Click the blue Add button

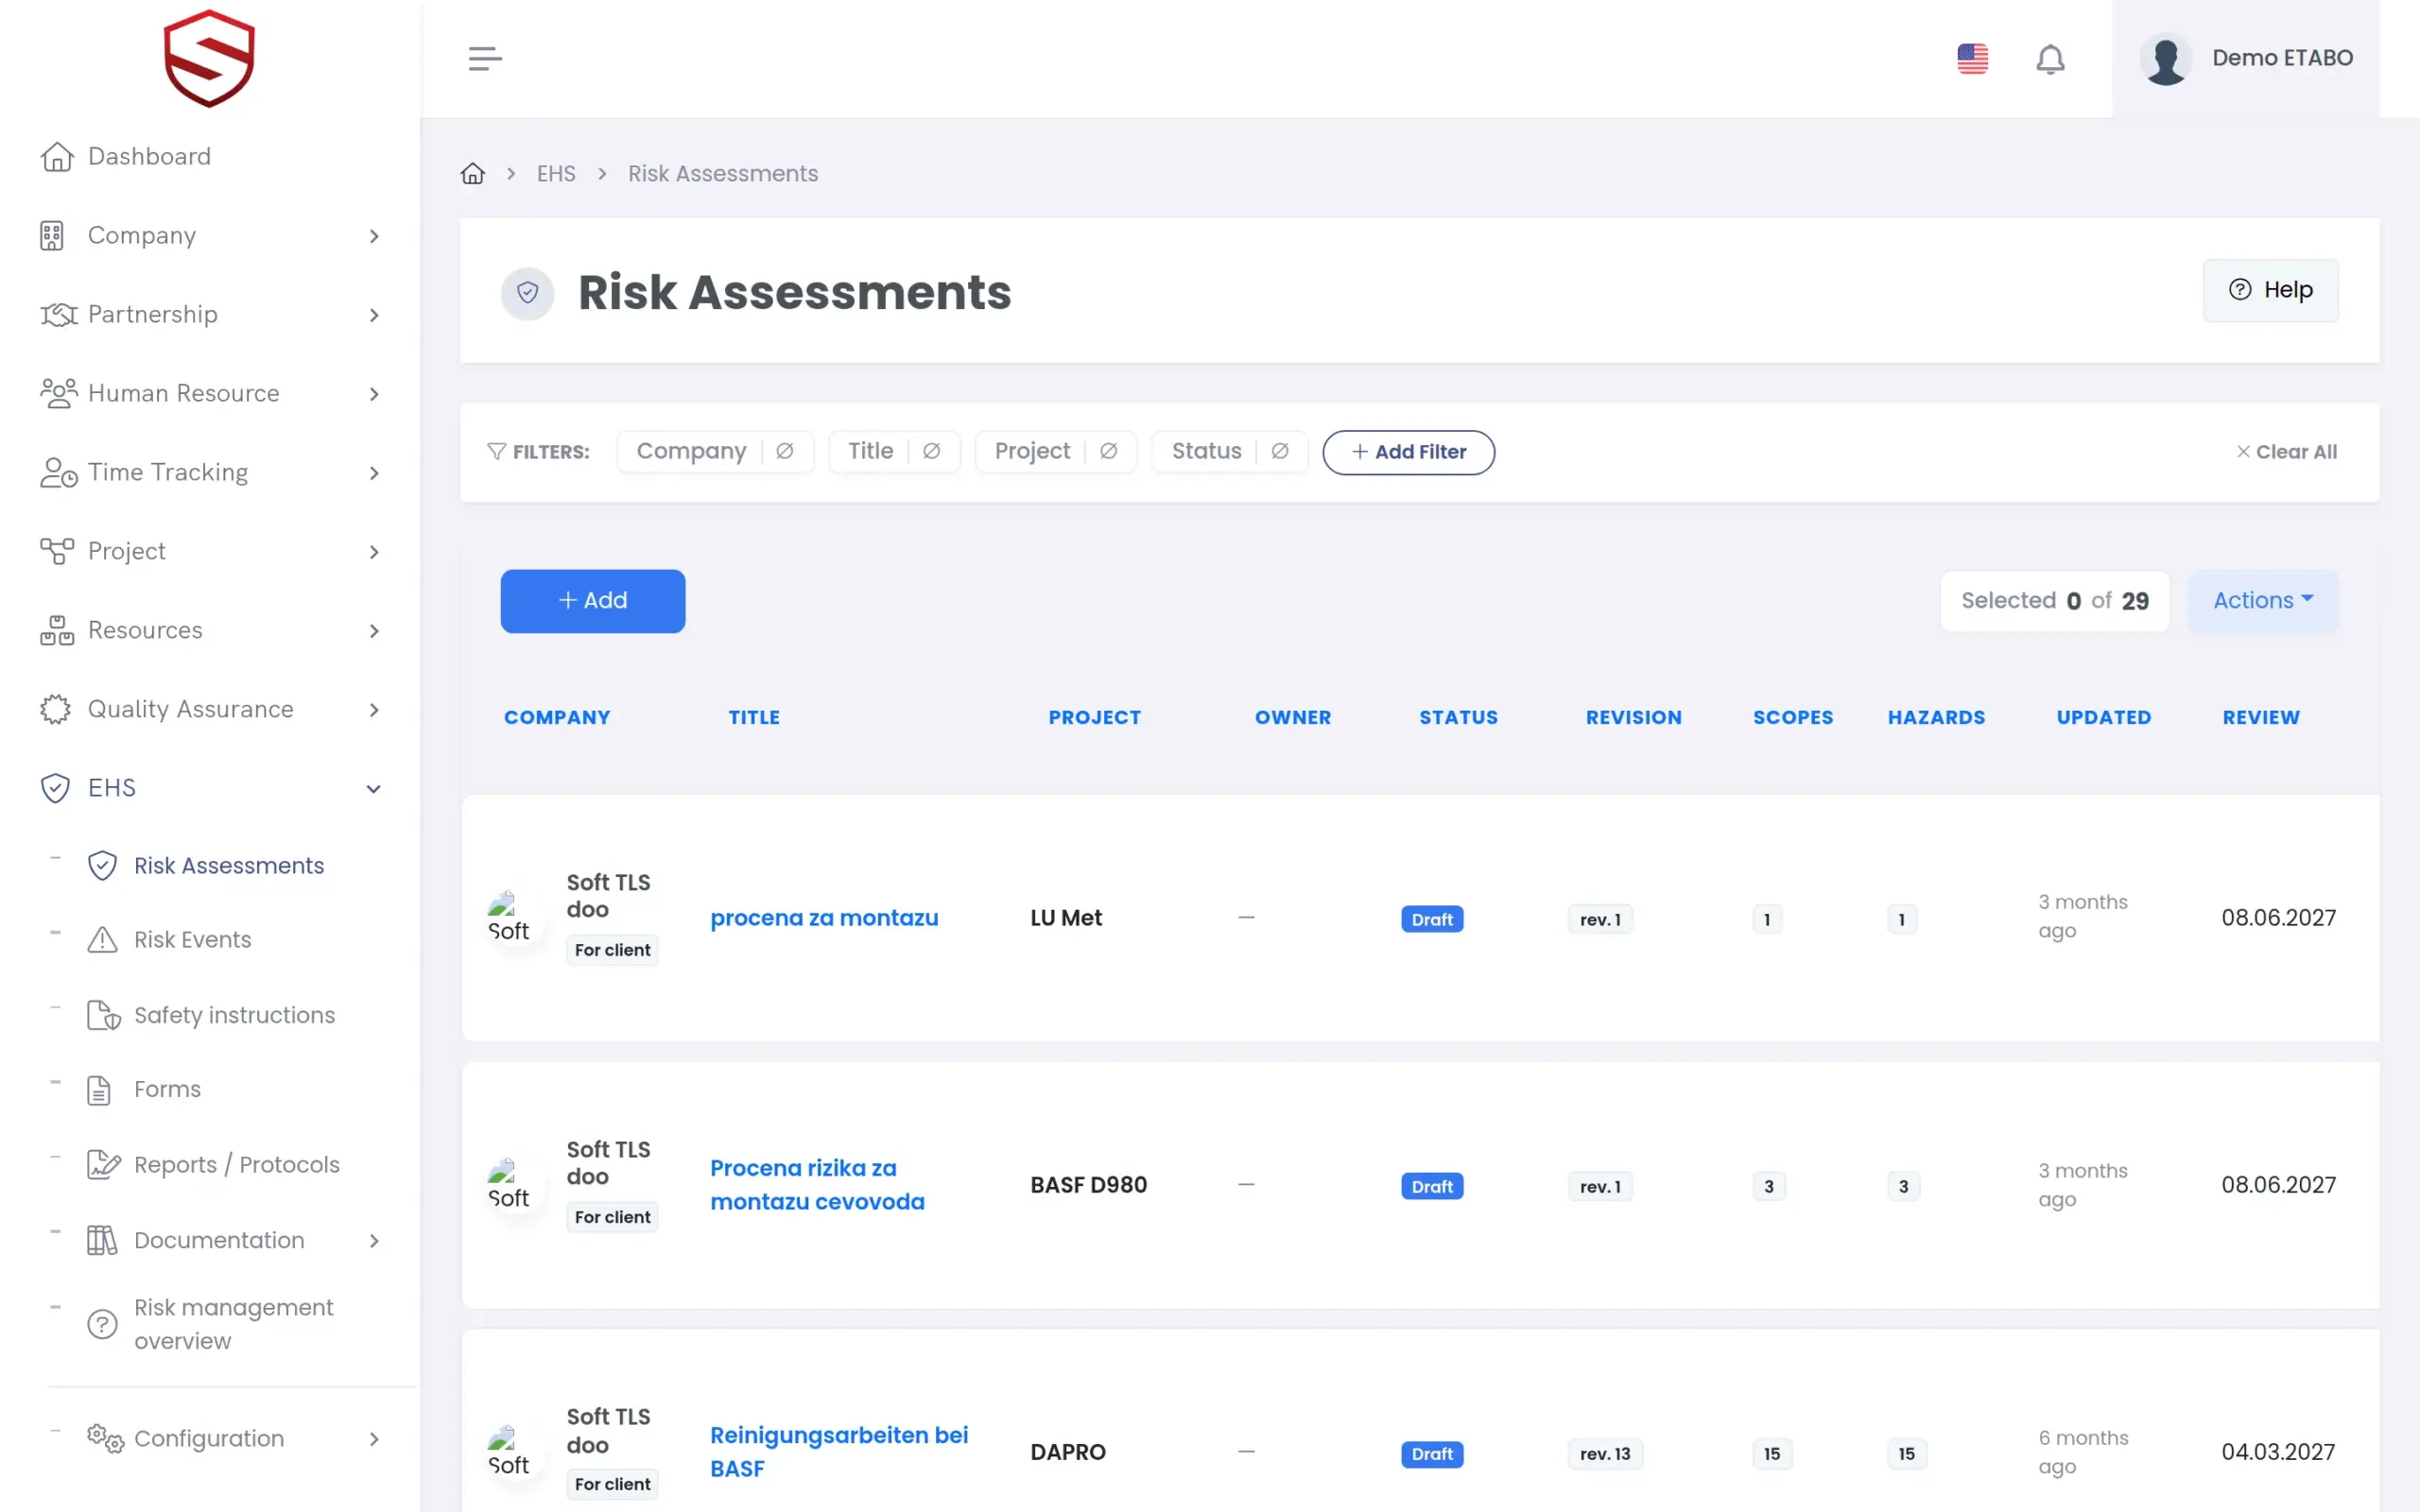click(x=593, y=600)
